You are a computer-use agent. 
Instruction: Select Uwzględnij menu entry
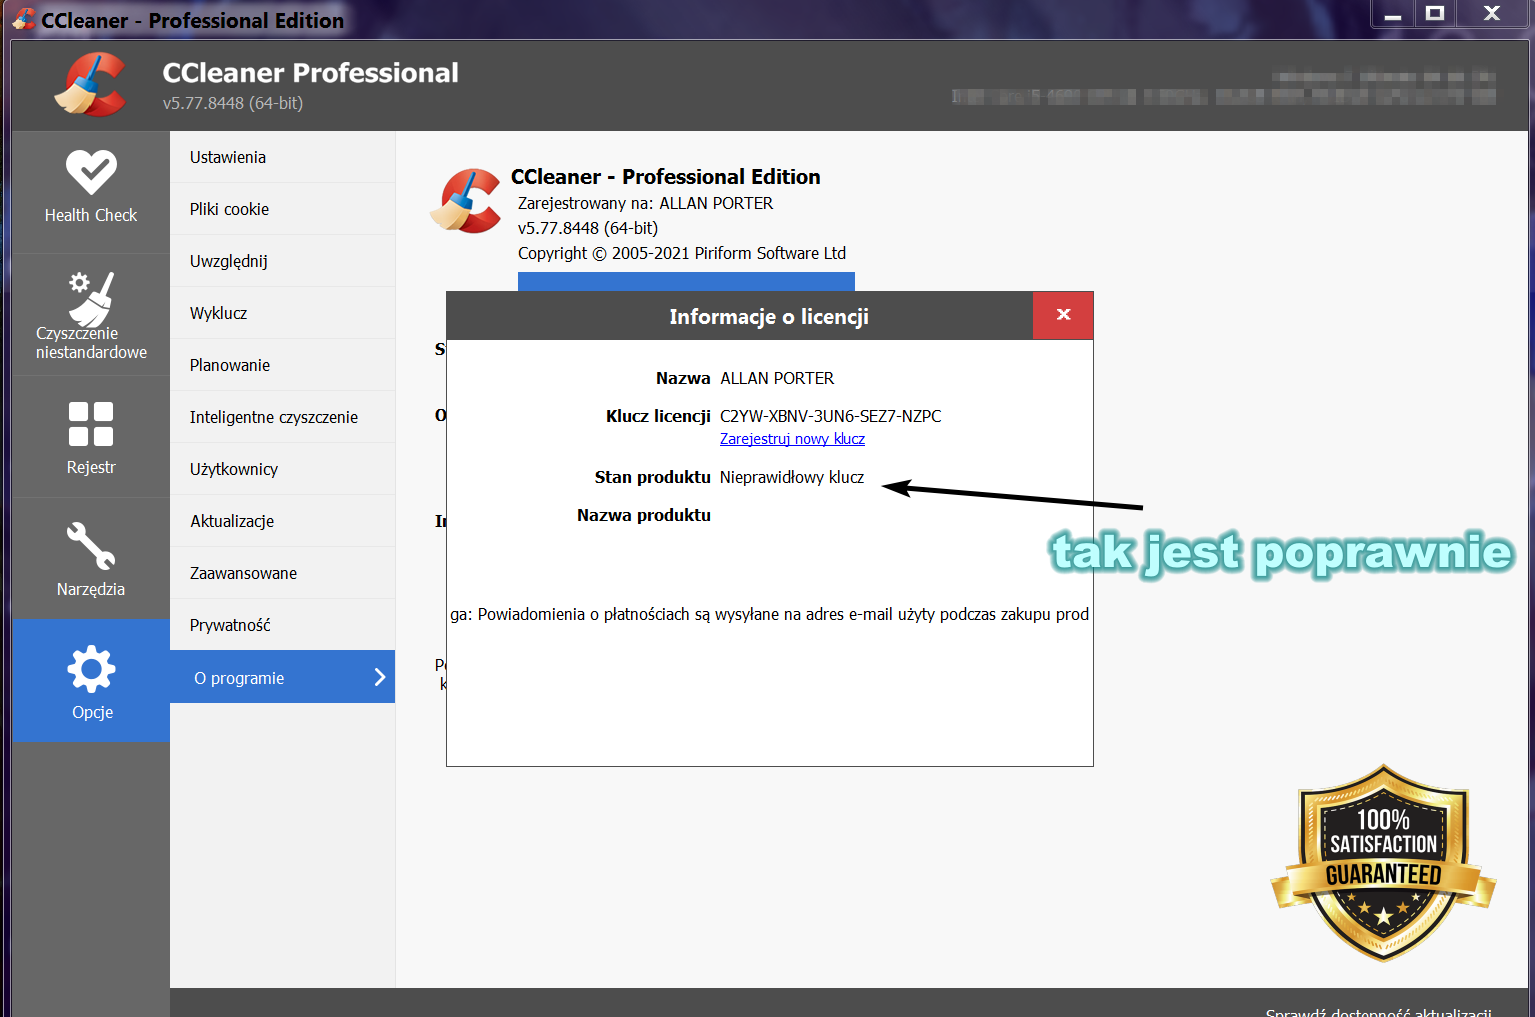pos(282,261)
